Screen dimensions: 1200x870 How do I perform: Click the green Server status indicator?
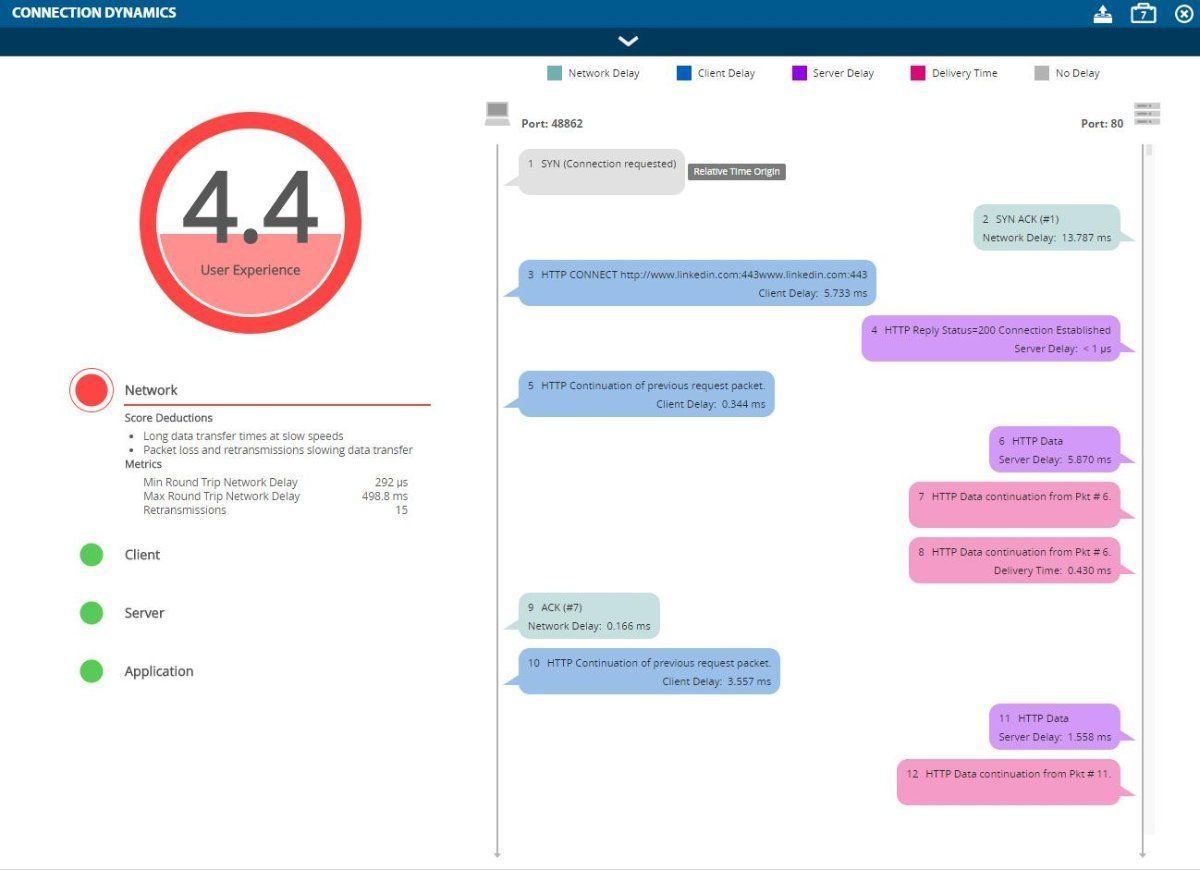[91, 612]
